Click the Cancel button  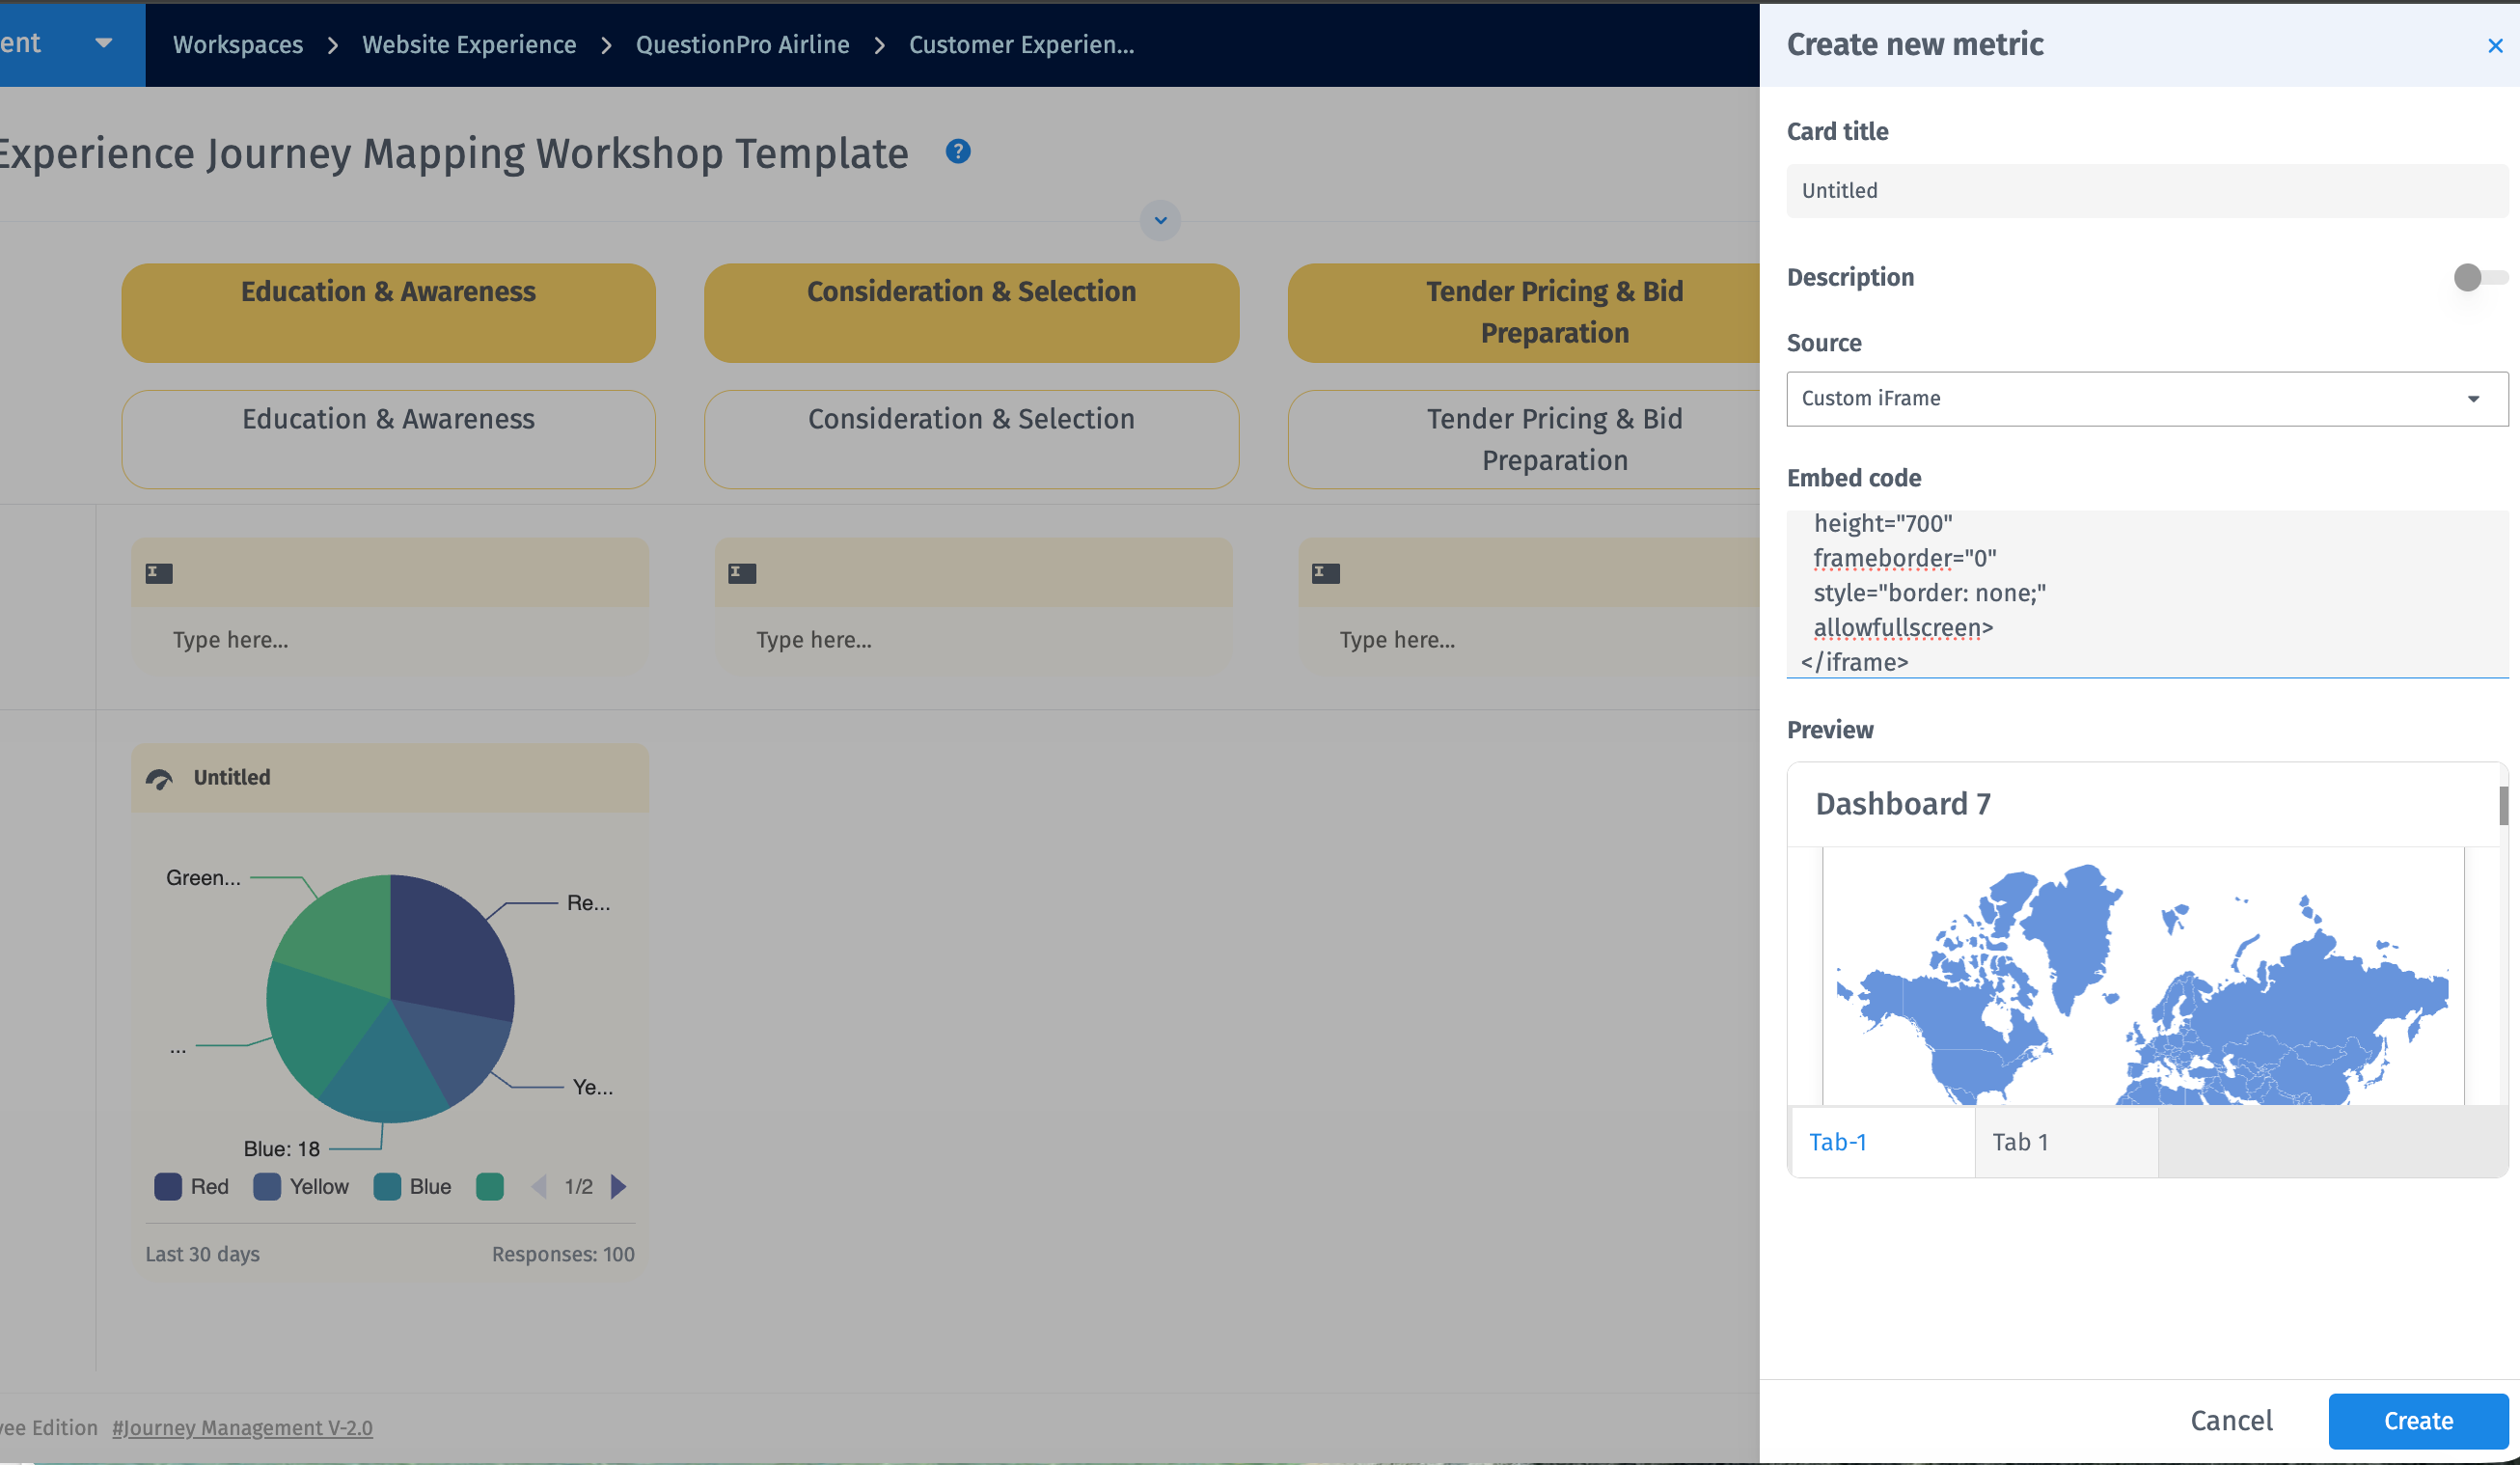point(2231,1421)
